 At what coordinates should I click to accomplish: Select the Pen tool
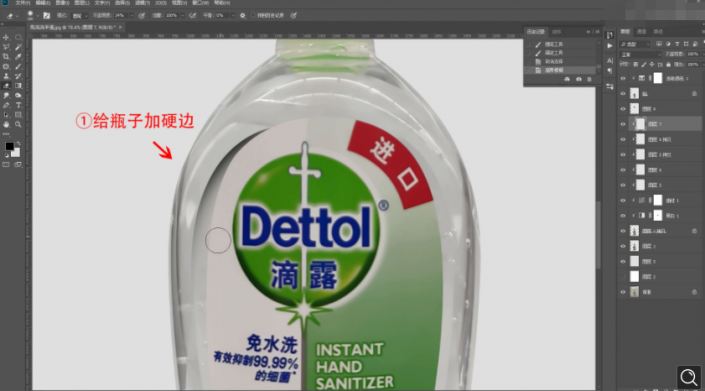6,105
